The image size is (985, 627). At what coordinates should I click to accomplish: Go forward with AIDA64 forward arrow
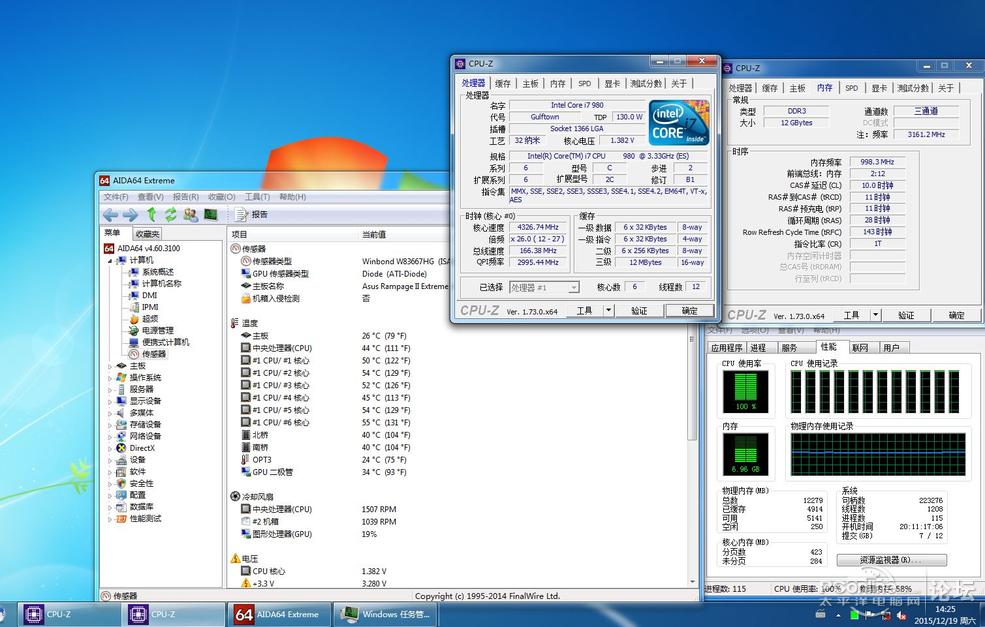(x=130, y=215)
